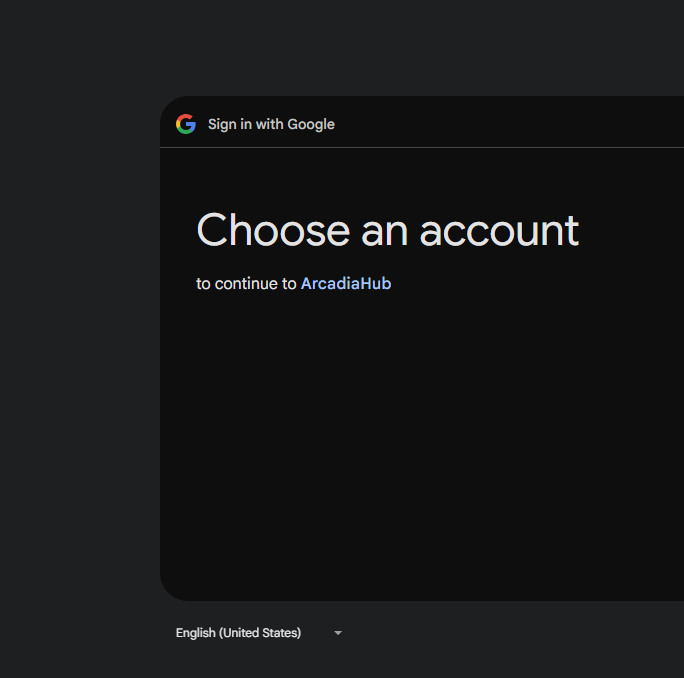Click the word "an" in the heading

[x=385, y=230]
